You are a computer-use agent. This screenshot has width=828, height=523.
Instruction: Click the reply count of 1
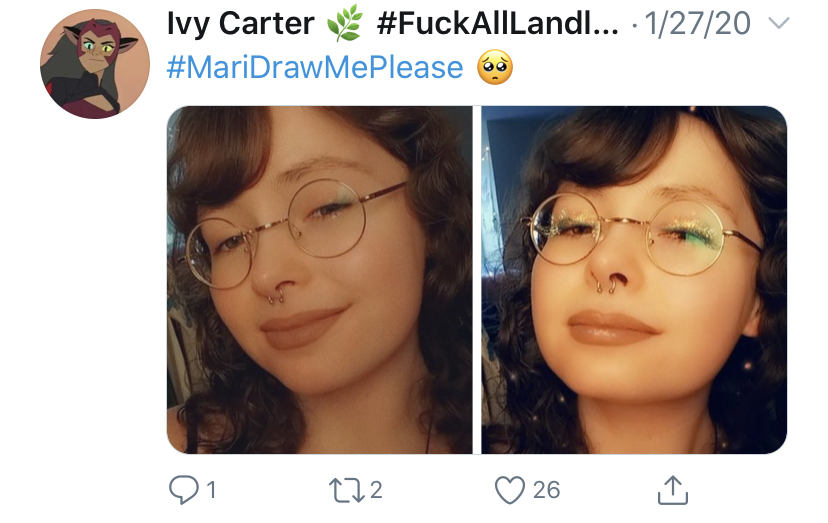[211, 490]
